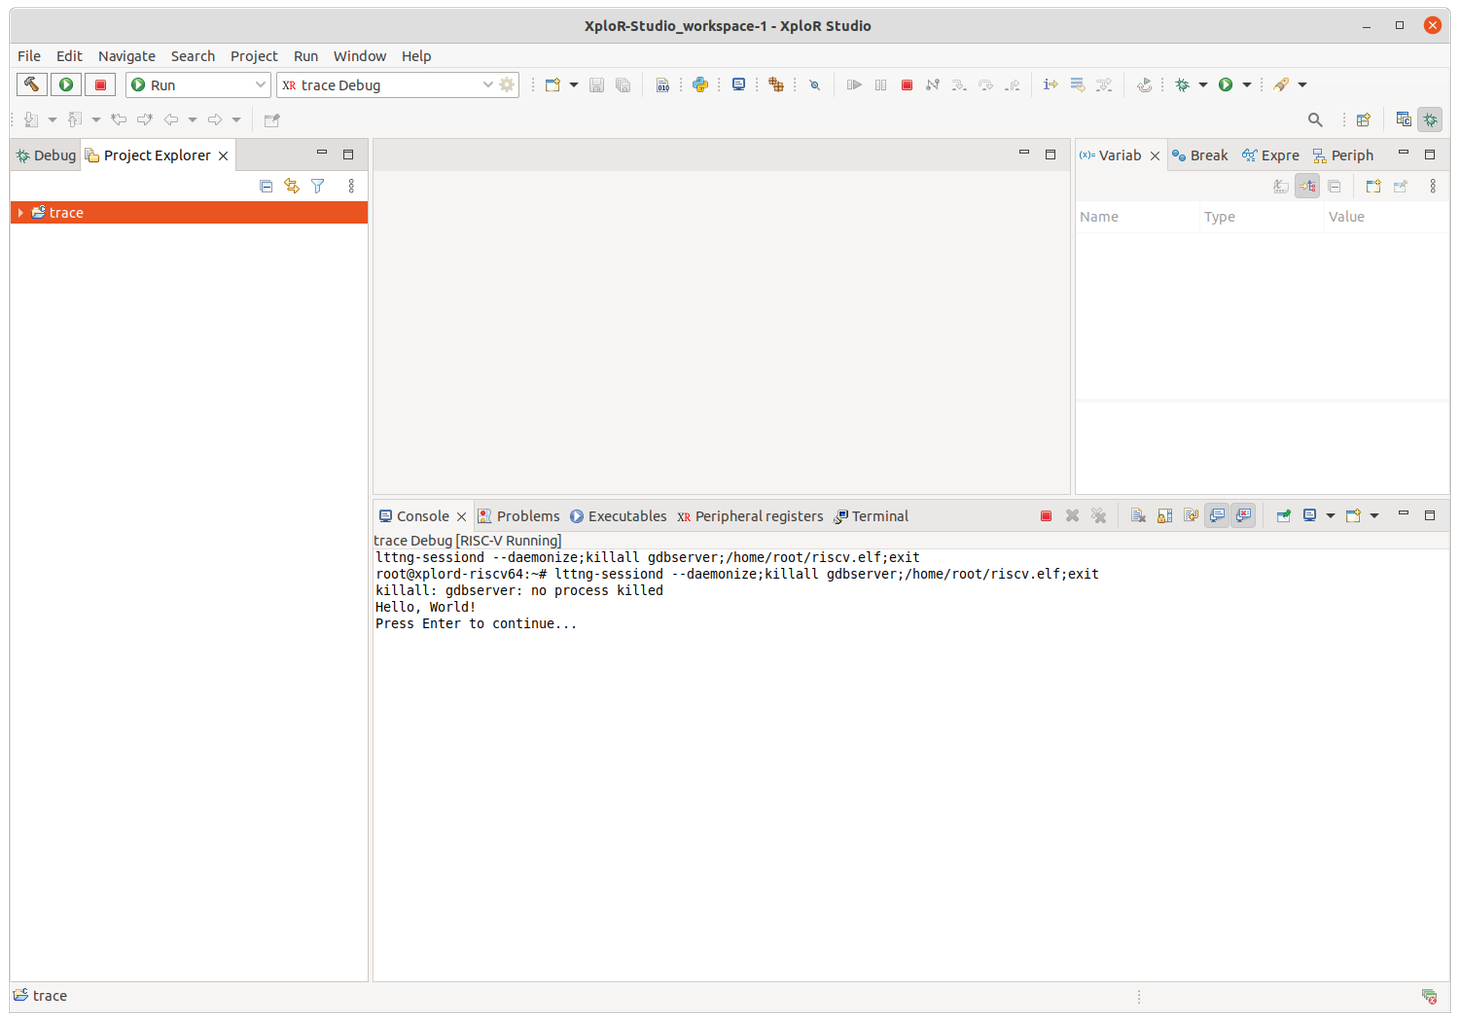This screenshot has height=1022, width=1460.
Task: Select the trace project row
Action: click(189, 213)
